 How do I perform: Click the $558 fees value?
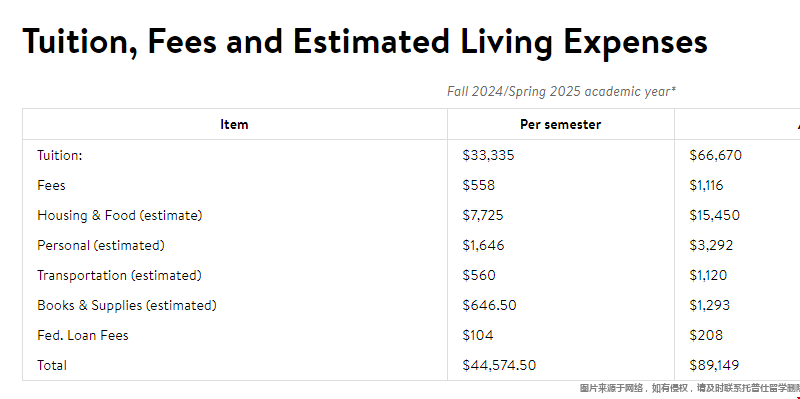[x=479, y=185]
